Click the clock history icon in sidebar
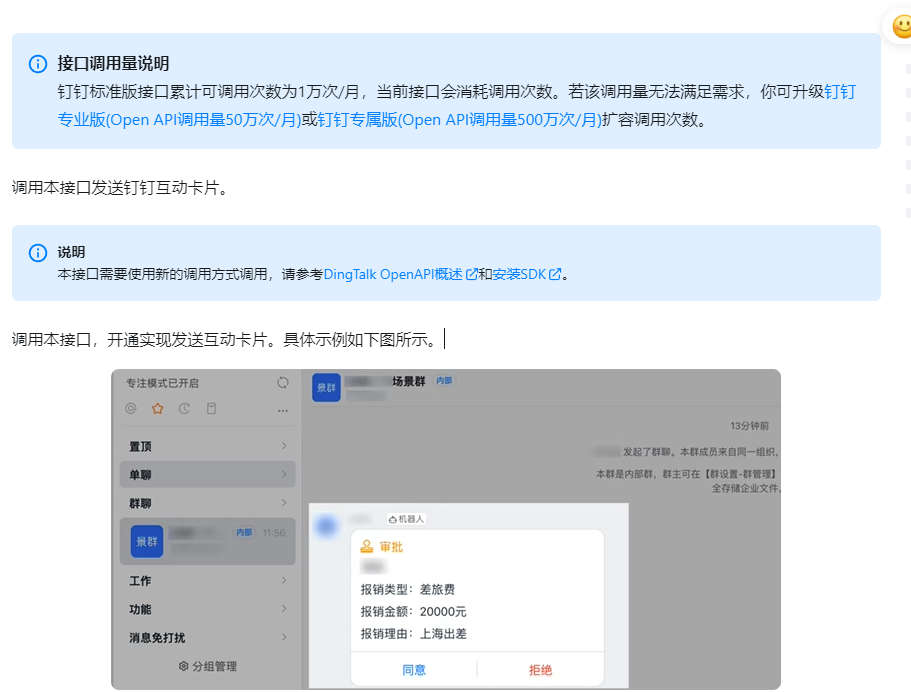Viewport: 911px width, 692px height. point(184,408)
